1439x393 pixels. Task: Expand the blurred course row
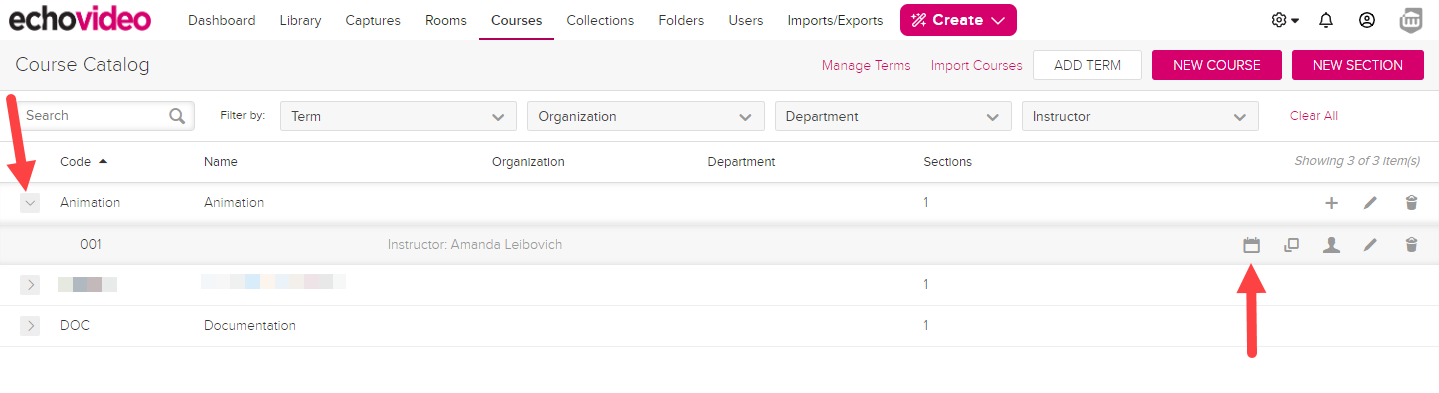pyautogui.click(x=30, y=285)
